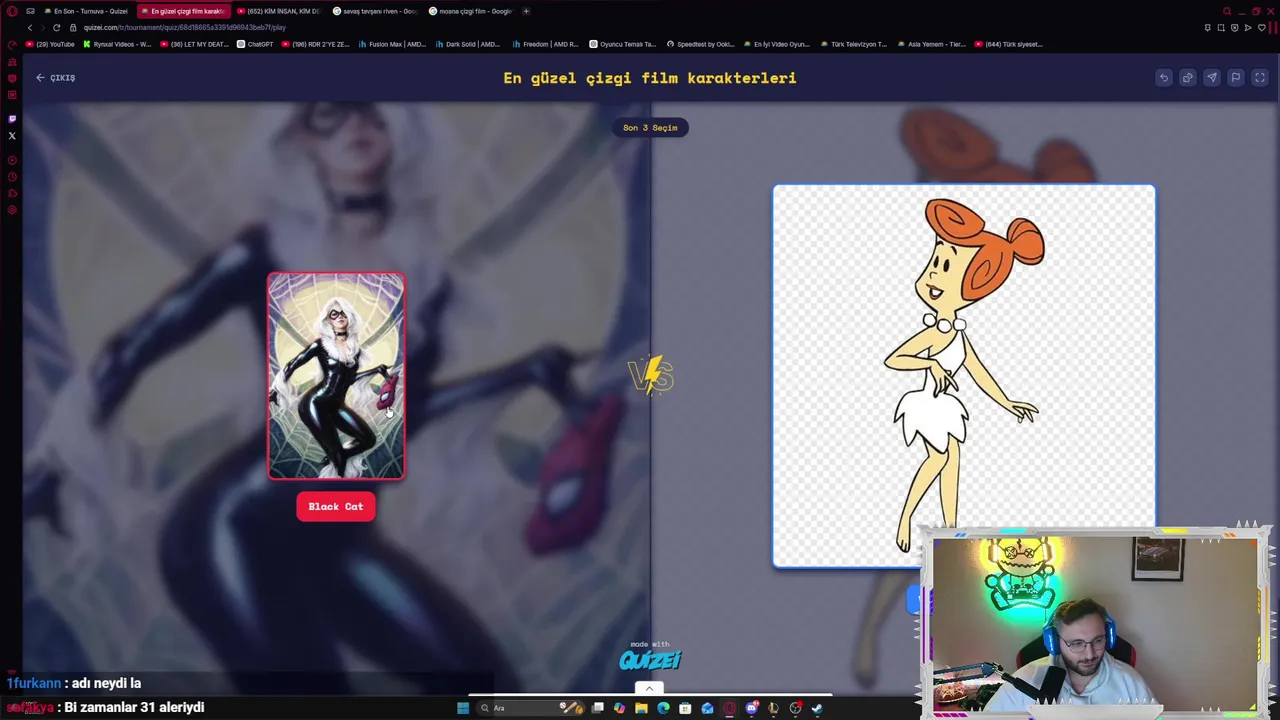Screen dimensions: 1280x720
Task: Open Opera GX from taskbar
Action: point(729,708)
